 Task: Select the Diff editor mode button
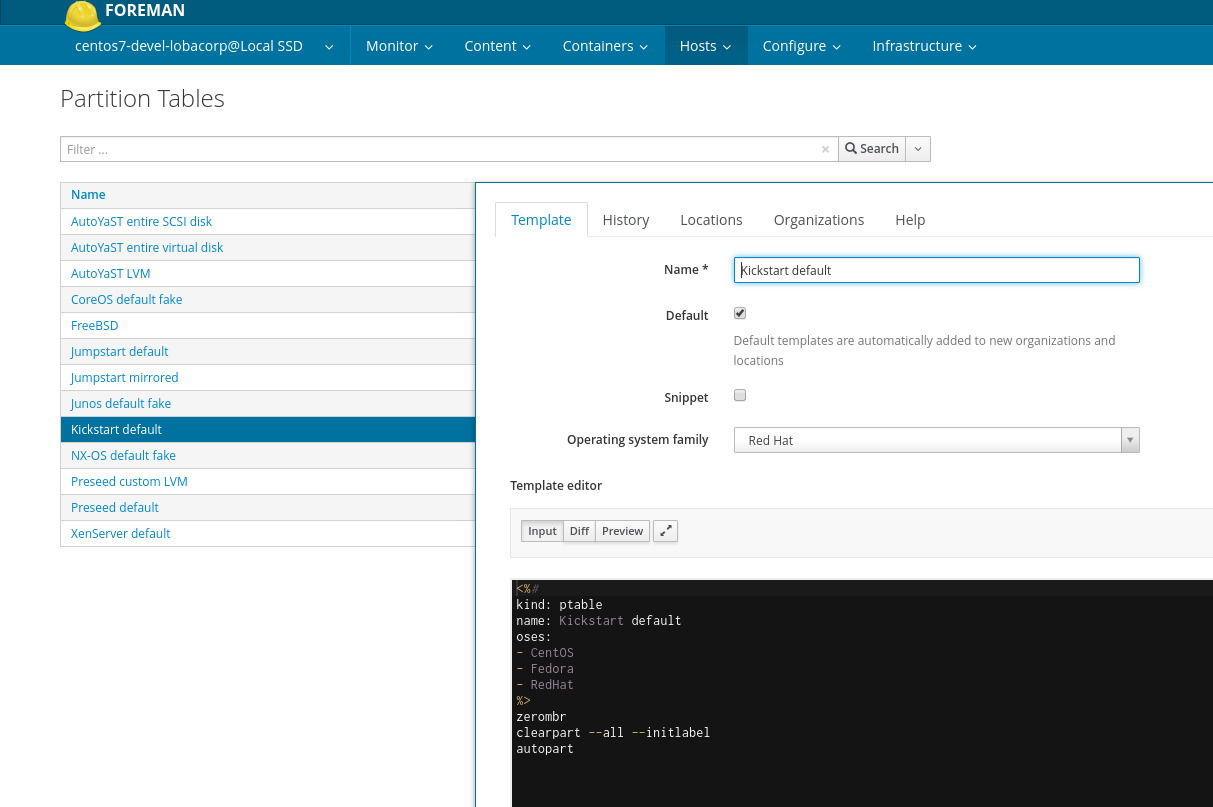click(579, 531)
